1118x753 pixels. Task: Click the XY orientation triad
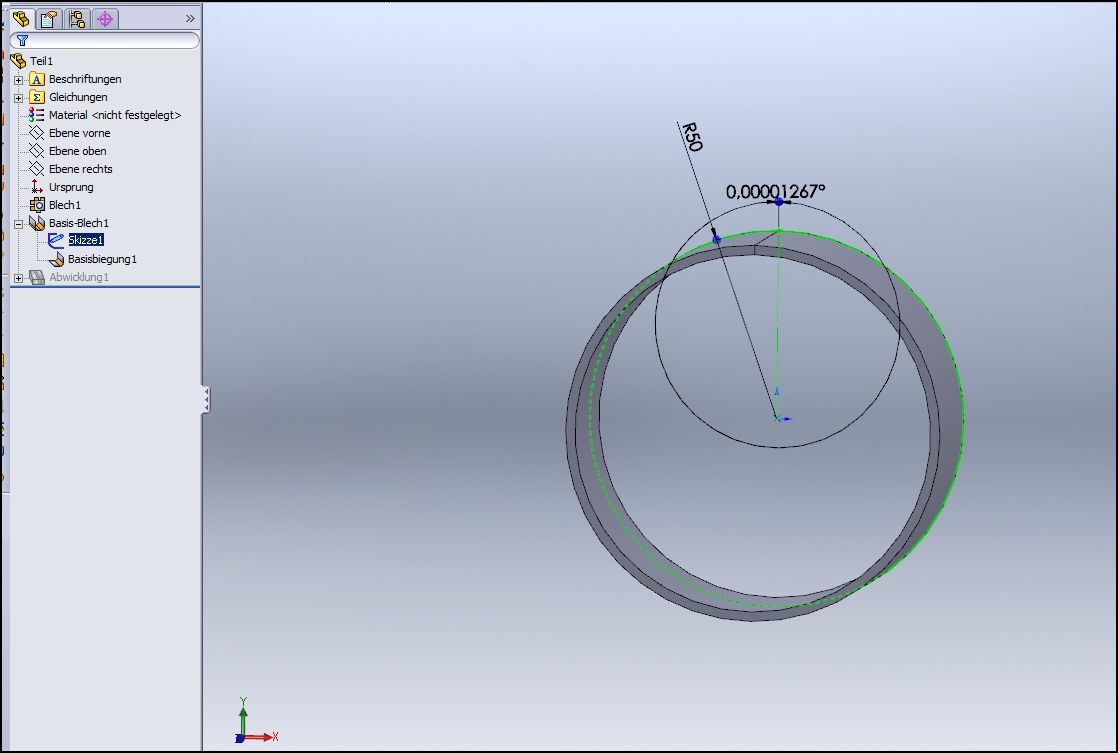255,721
